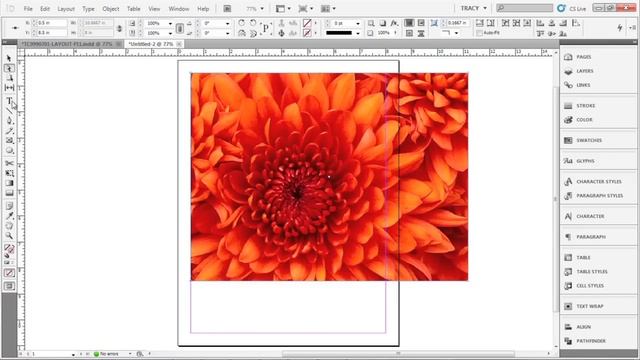This screenshot has height=360, width=640.
Task: Close the Untitled-2 document tab
Action: click(x=179, y=44)
